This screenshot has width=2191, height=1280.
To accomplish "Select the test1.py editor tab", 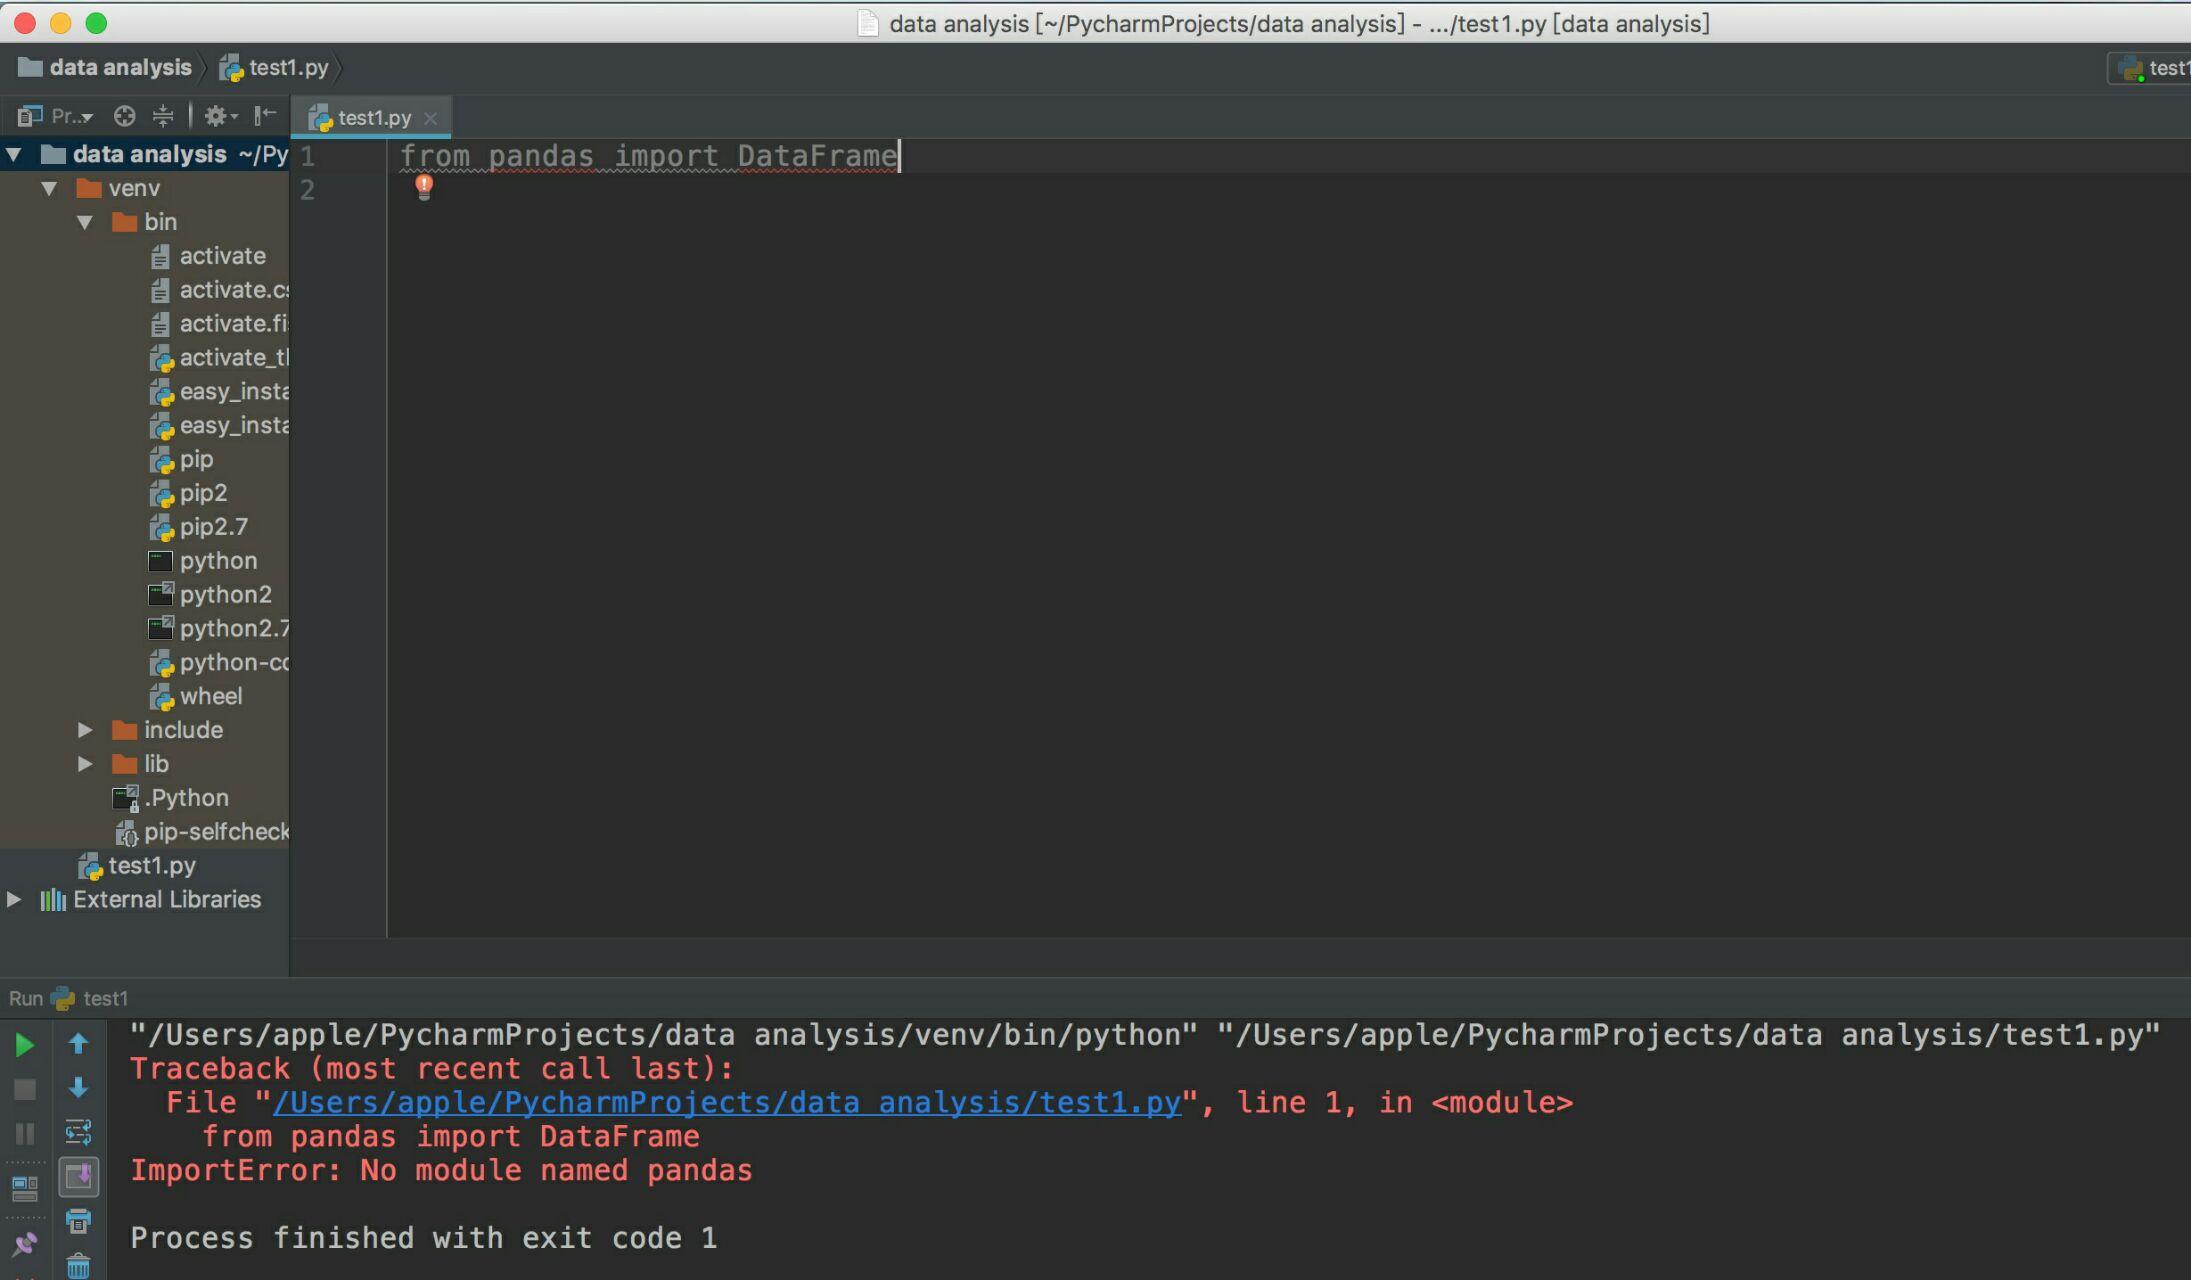I will pos(373,118).
